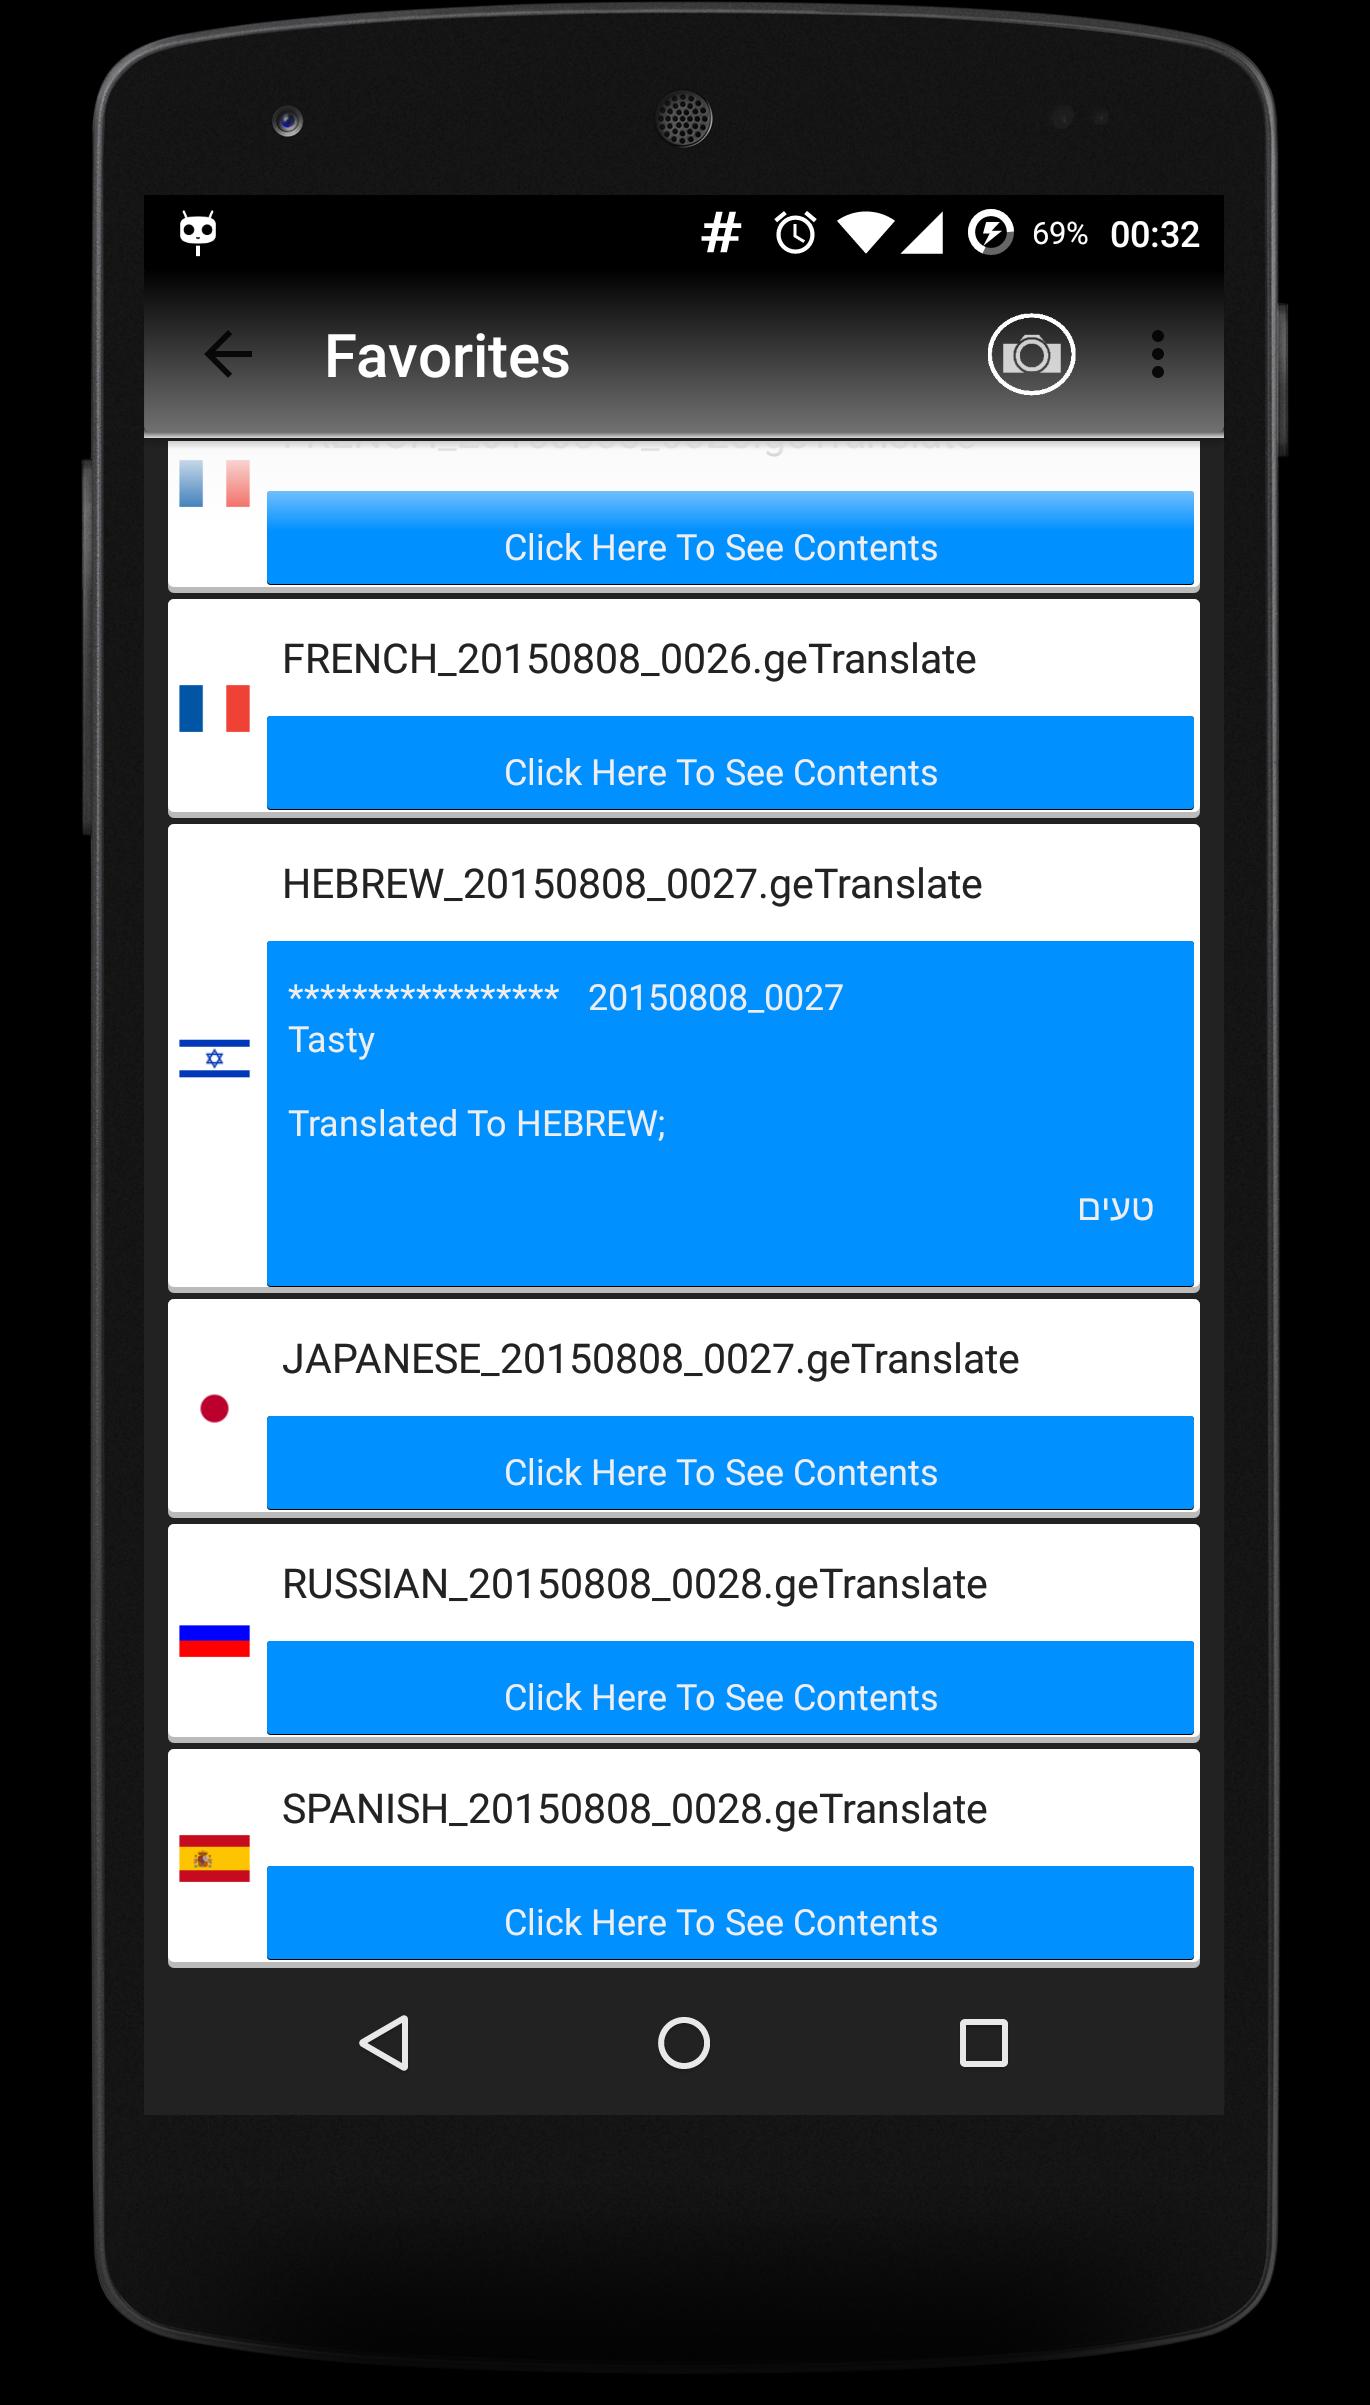The image size is (1370, 2405).
Task: Tap the 'Translated To HEBREW;' line
Action: click(x=476, y=1124)
